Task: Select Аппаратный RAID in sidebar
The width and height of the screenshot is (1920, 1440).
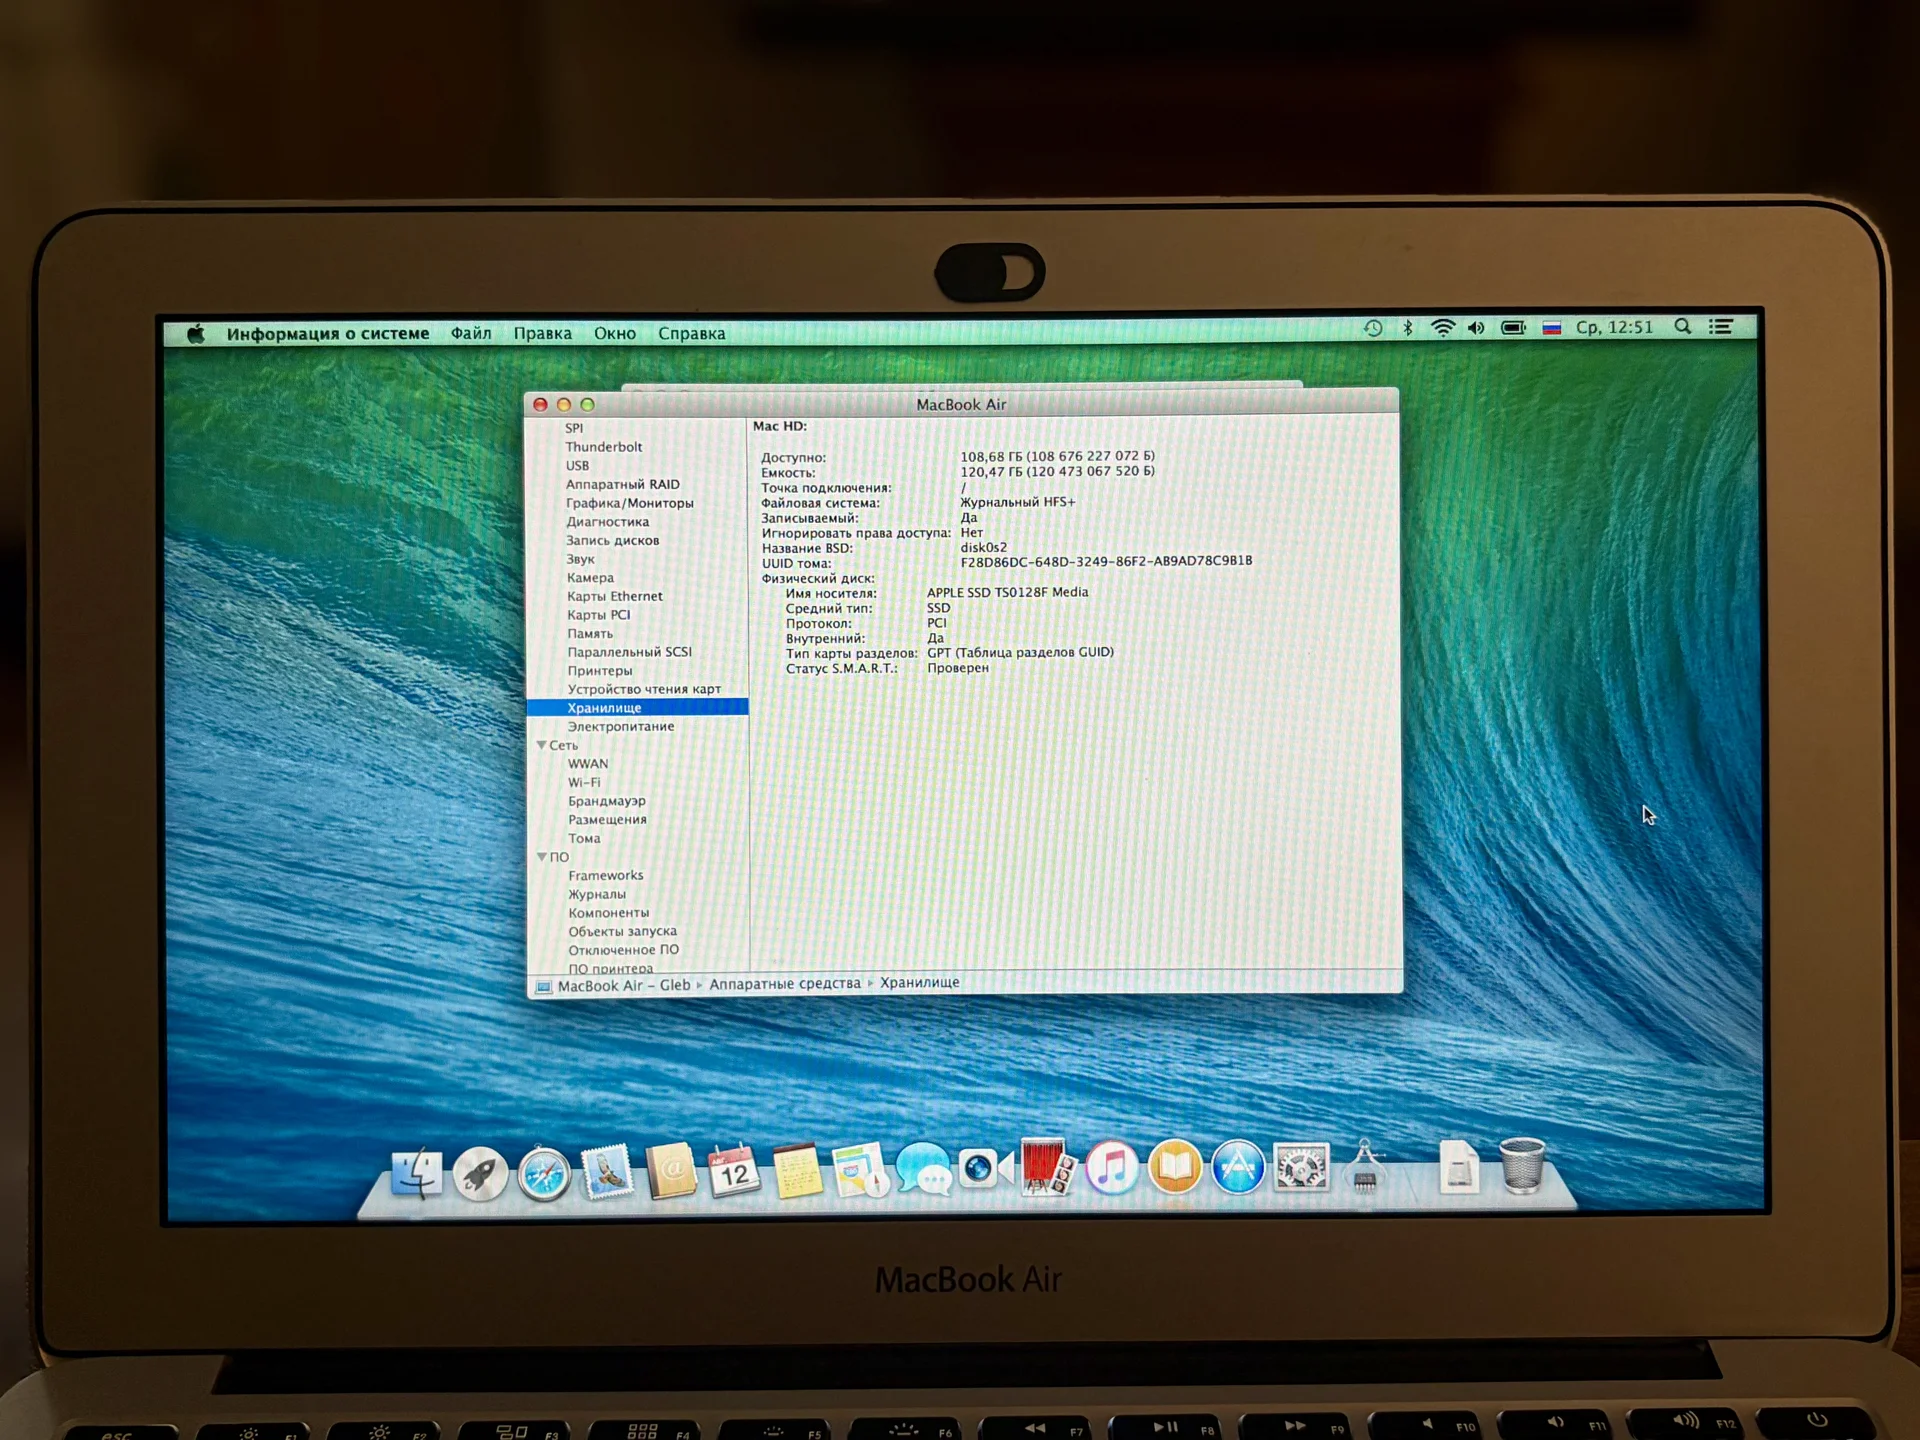Action: pos(622,484)
